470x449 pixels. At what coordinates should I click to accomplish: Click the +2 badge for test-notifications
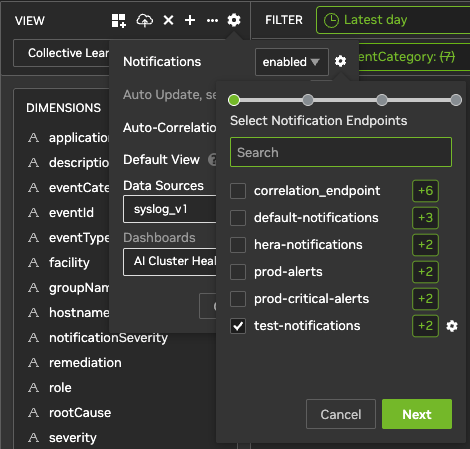click(x=425, y=326)
